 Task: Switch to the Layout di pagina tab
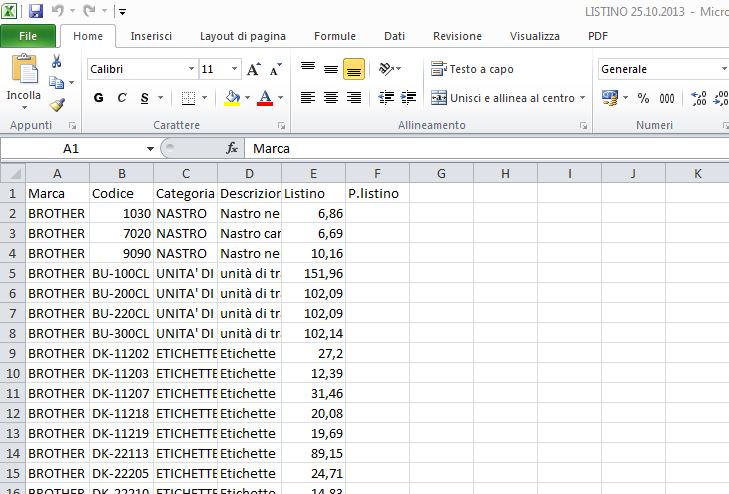243,36
